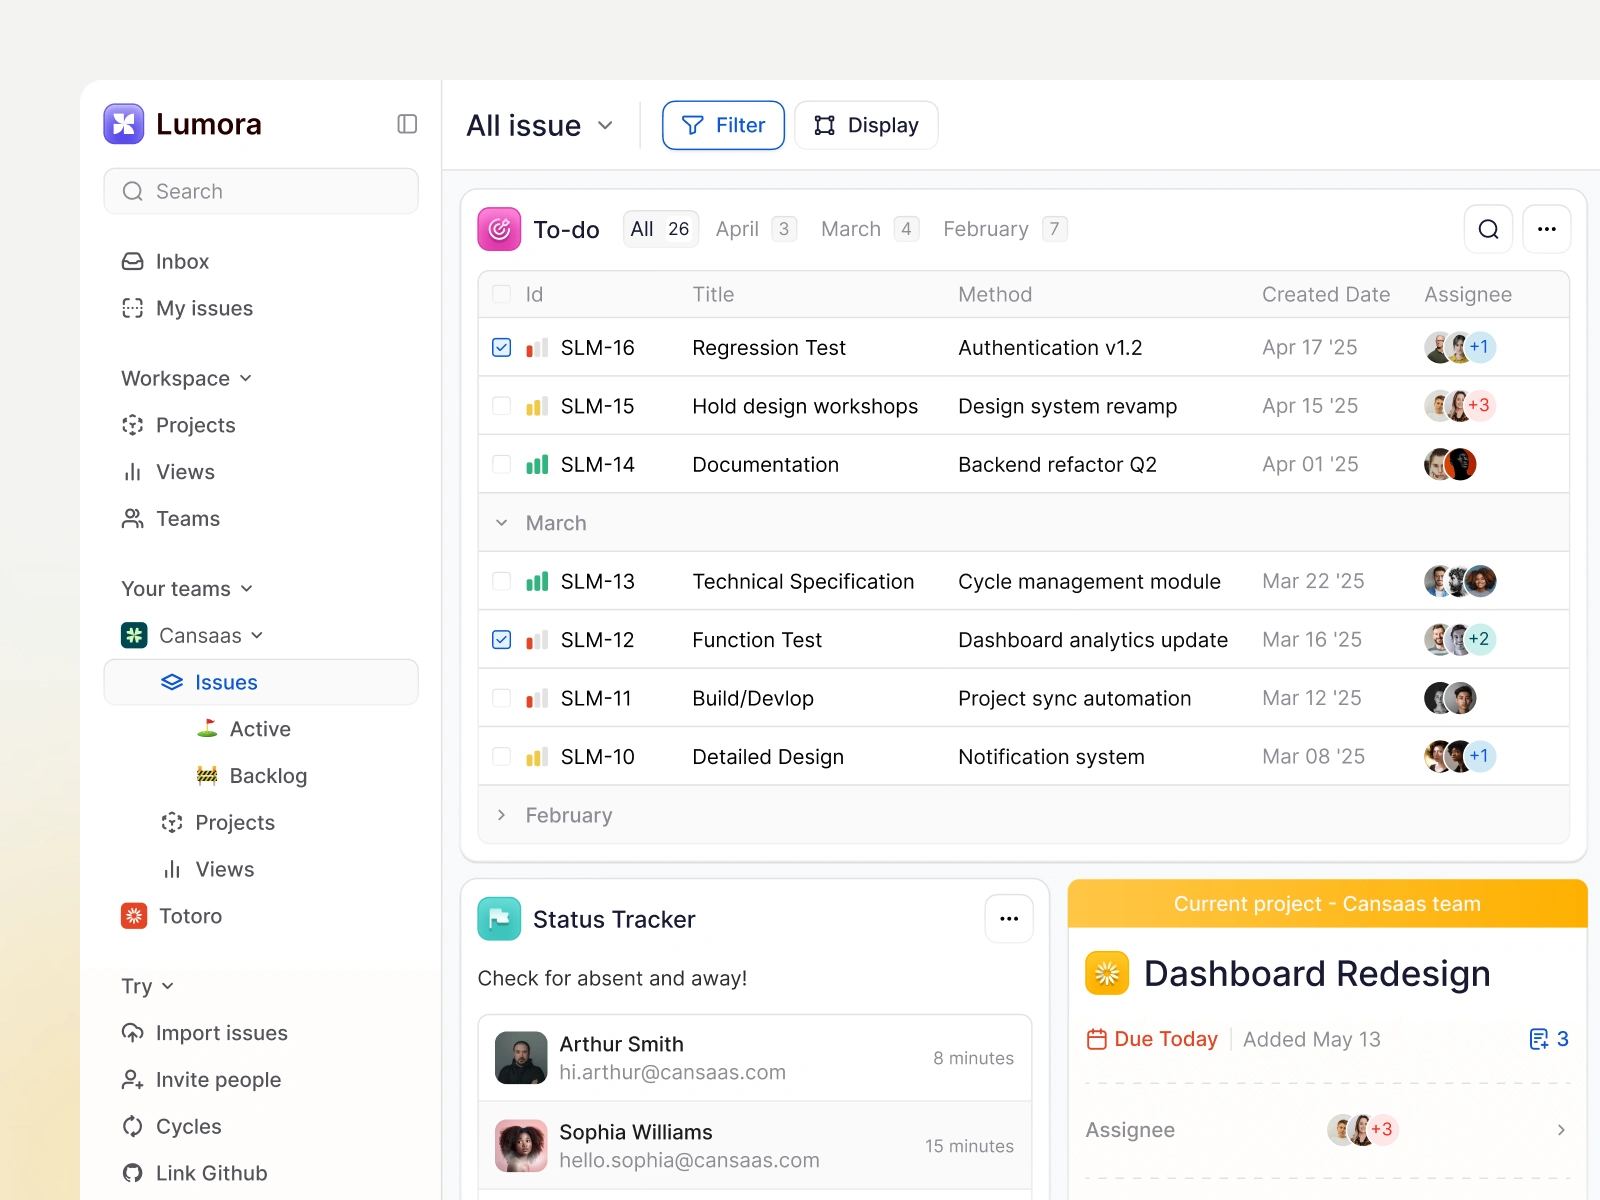Switch to the March 4 tab
The image size is (1600, 1200).
(x=870, y=229)
